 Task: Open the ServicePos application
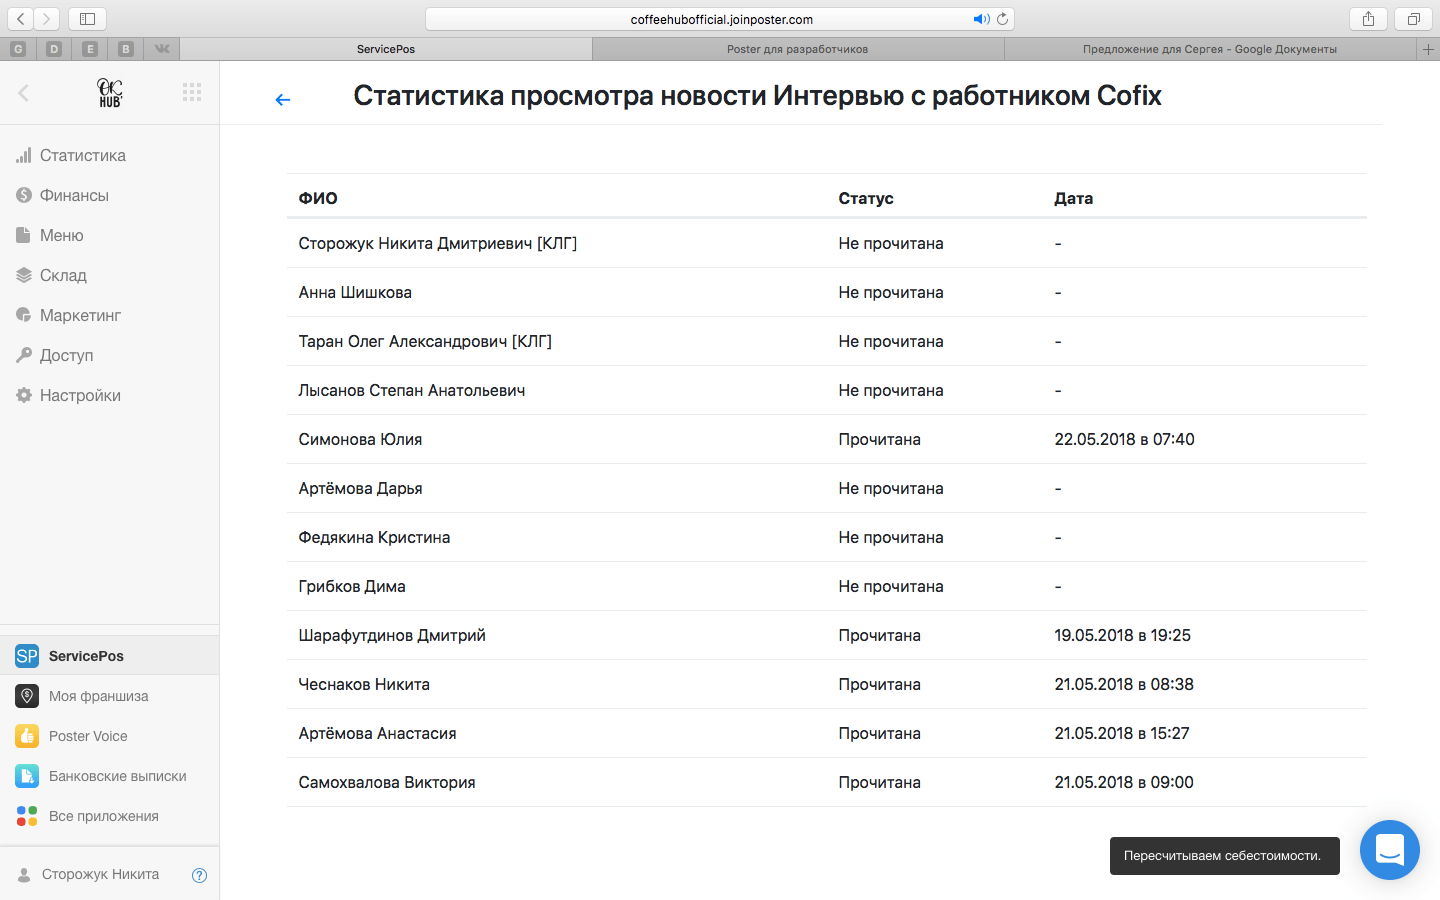coord(86,656)
